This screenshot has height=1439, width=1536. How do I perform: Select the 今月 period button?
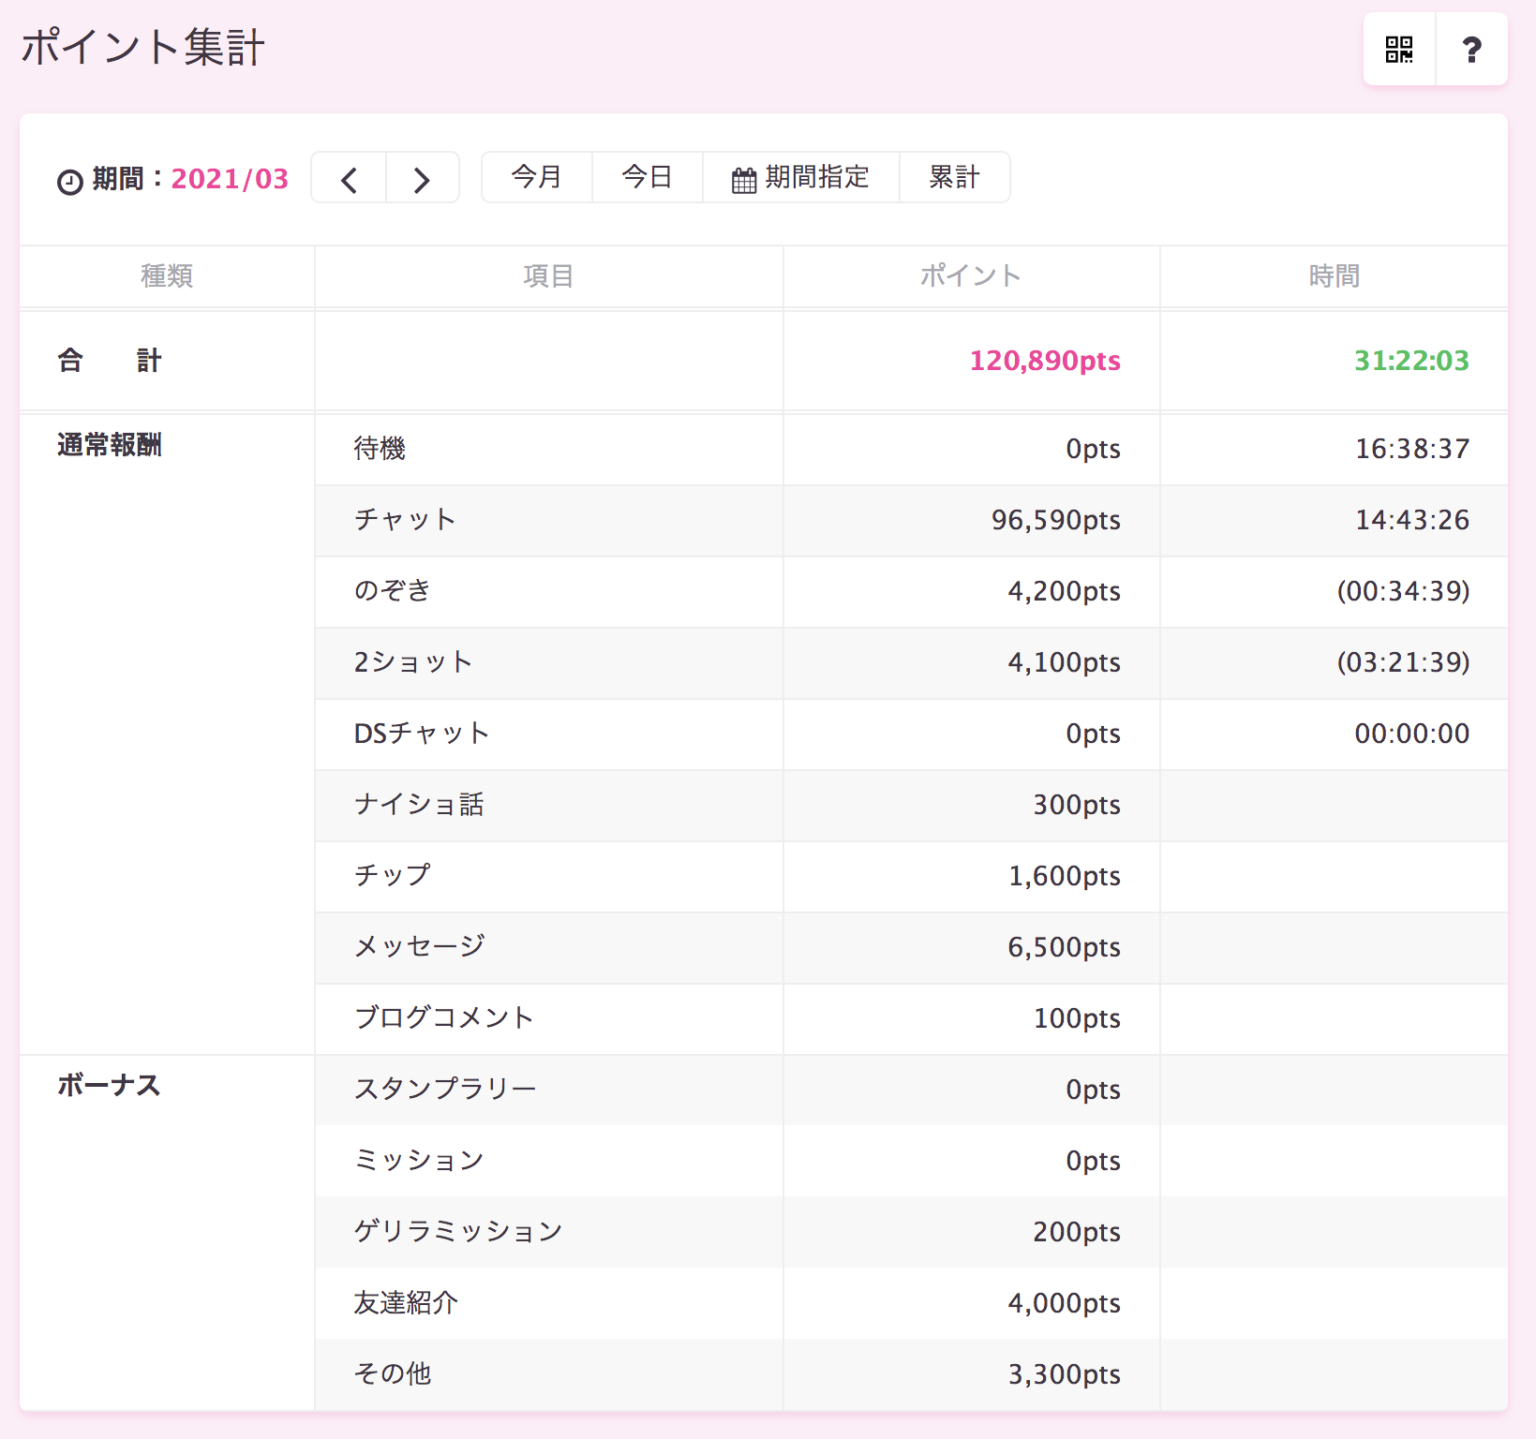click(537, 177)
